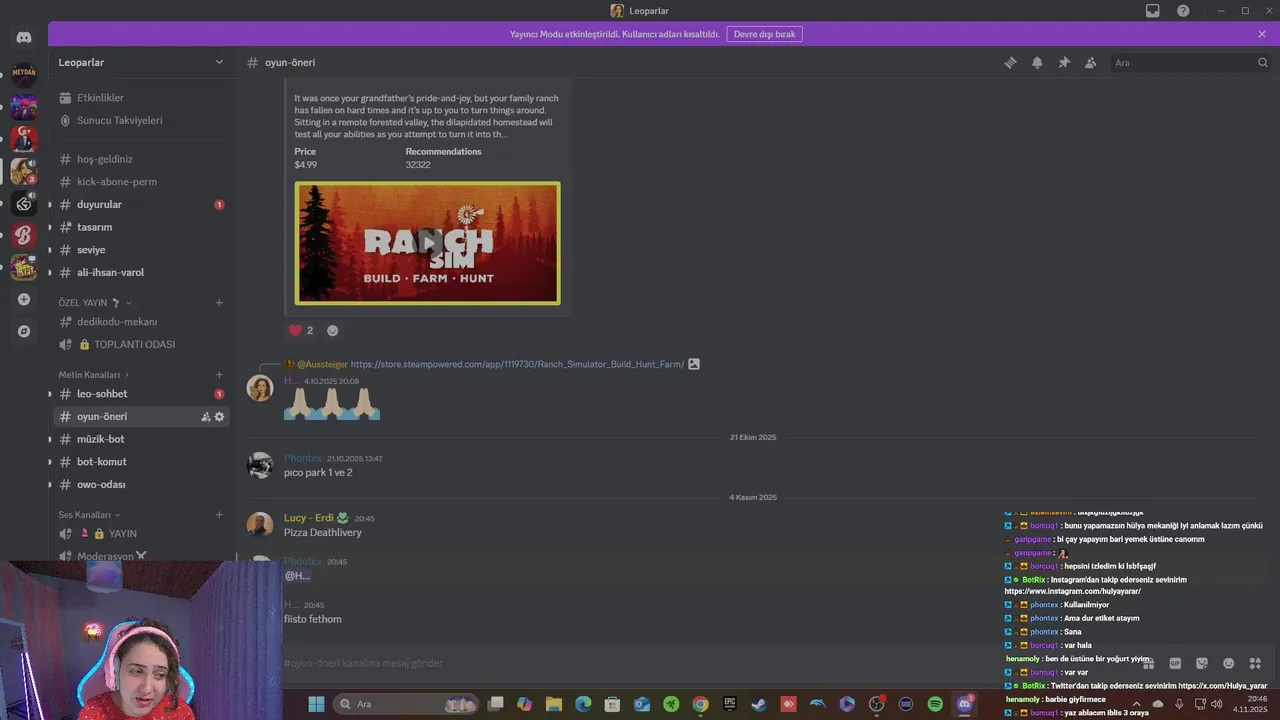Collapse the ÖZEL YAYIN category
The height and width of the screenshot is (720, 1280).
pos(95,302)
